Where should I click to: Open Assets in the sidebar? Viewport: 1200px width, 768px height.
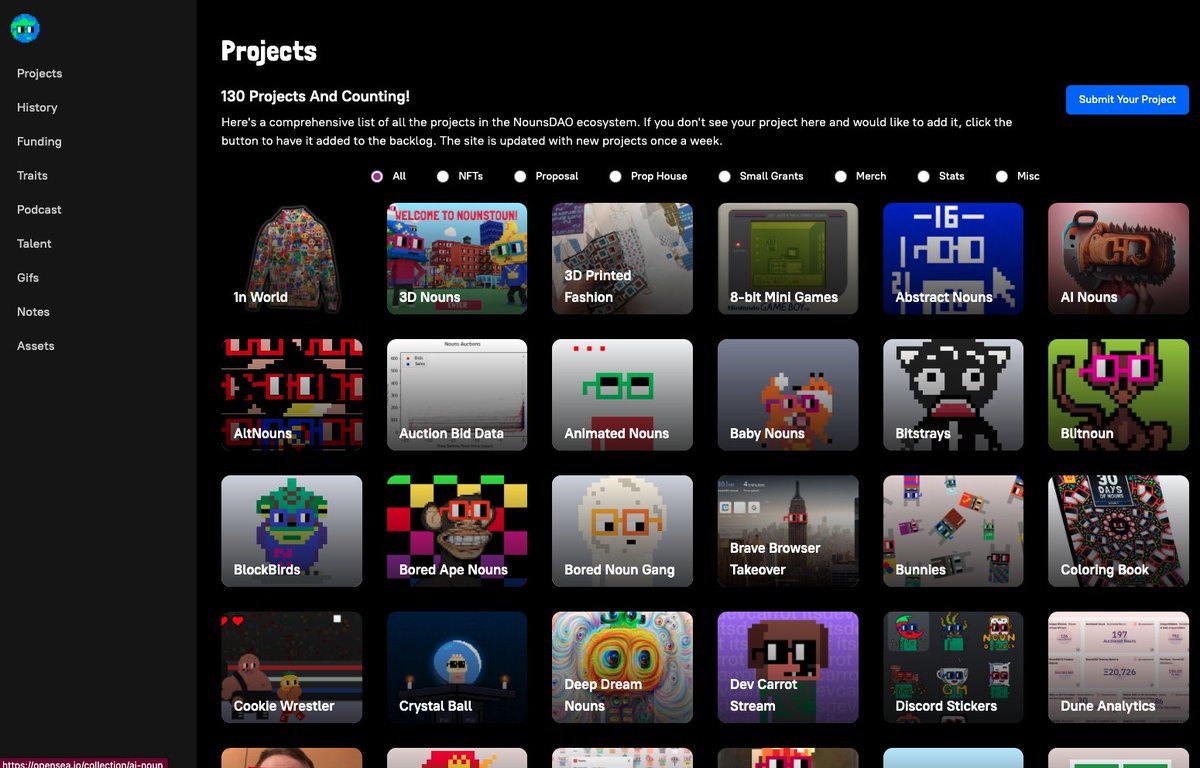36,346
